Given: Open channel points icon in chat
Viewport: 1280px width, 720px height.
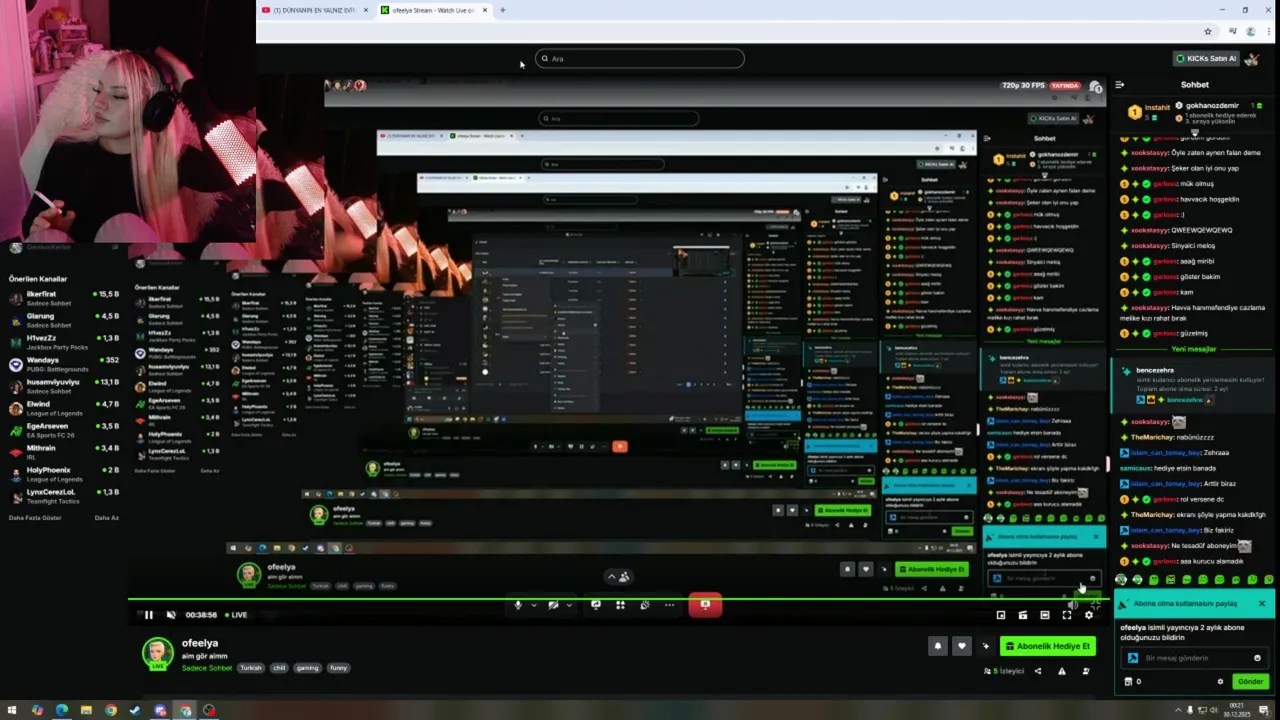Looking at the screenshot, I should click(x=1128, y=682).
